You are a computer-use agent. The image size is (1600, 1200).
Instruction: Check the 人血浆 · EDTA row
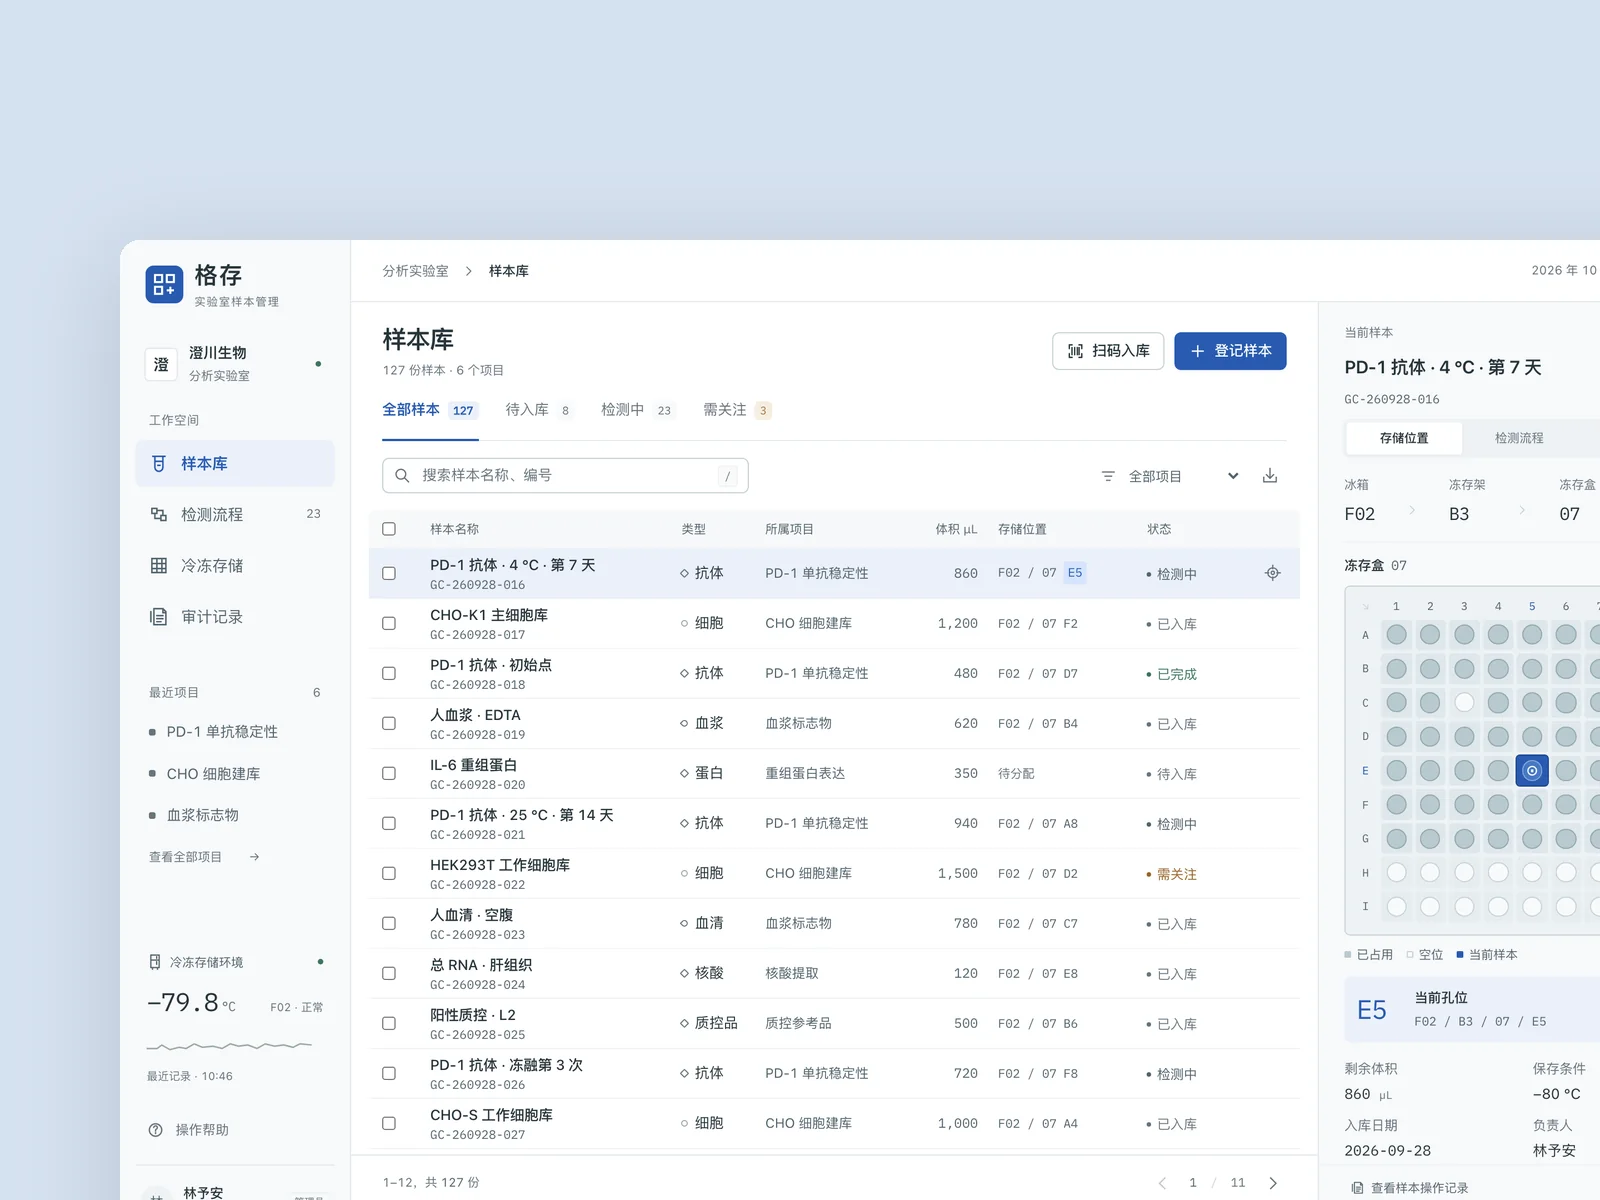[x=389, y=724]
